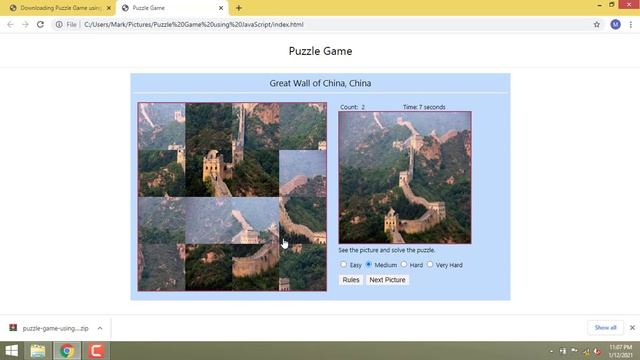Open a new browser tab

point(239,8)
